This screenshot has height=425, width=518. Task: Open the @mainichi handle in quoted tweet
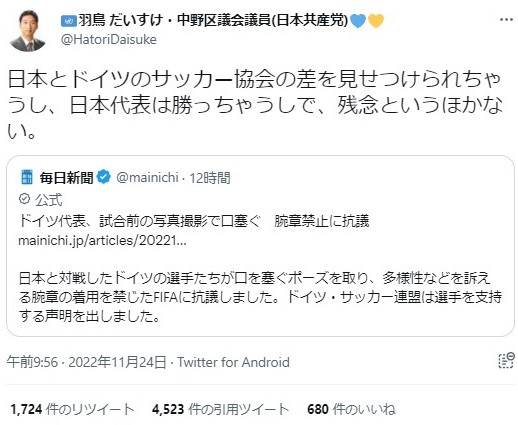click(x=147, y=178)
